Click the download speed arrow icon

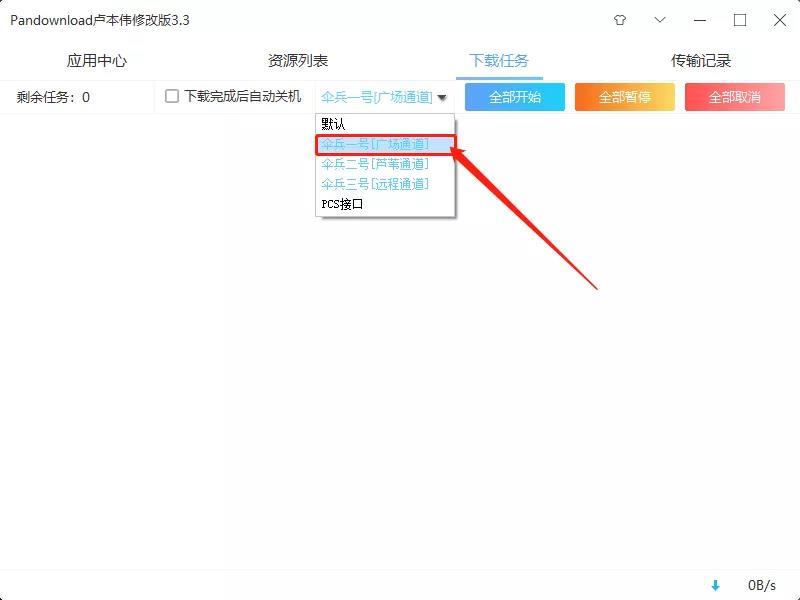tap(715, 585)
